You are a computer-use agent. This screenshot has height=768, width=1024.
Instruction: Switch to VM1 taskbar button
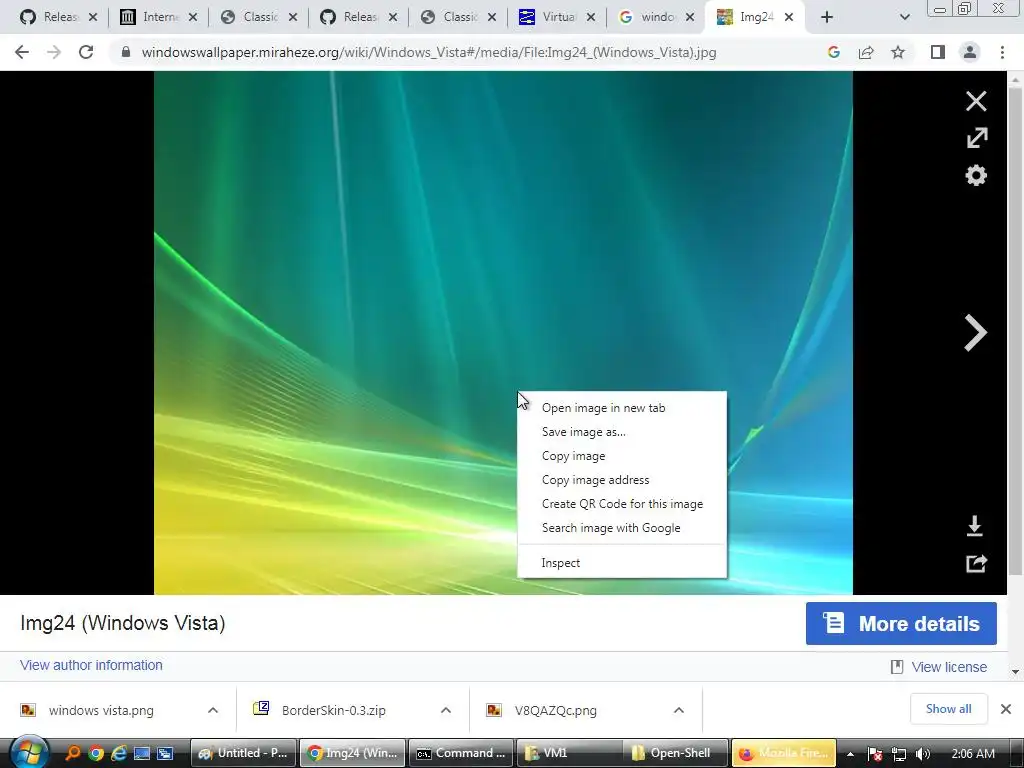pos(568,753)
